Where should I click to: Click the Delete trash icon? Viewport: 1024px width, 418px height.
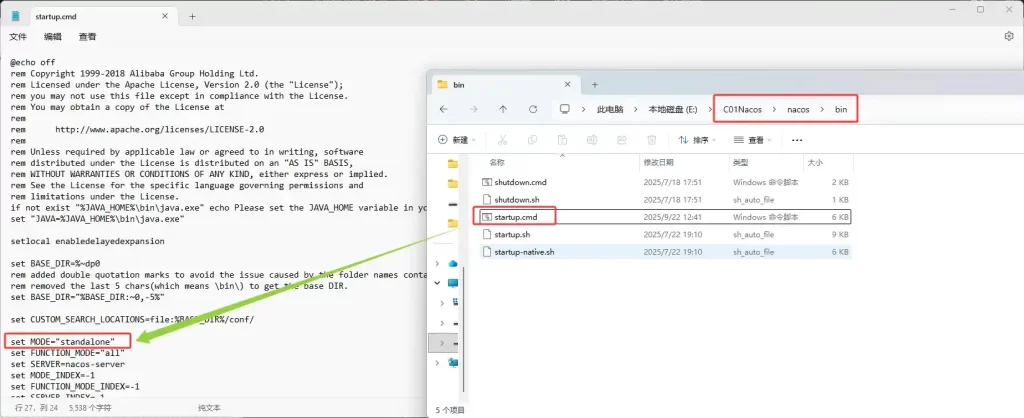(652, 140)
